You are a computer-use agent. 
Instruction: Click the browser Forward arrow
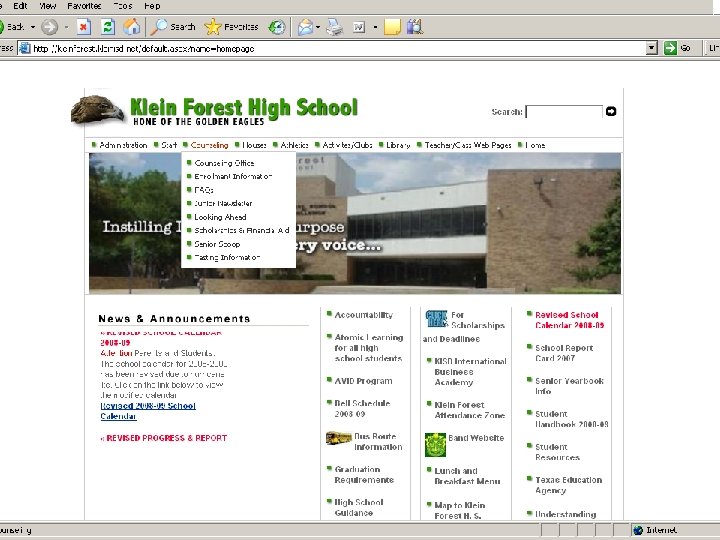pyautogui.click(x=50, y=27)
